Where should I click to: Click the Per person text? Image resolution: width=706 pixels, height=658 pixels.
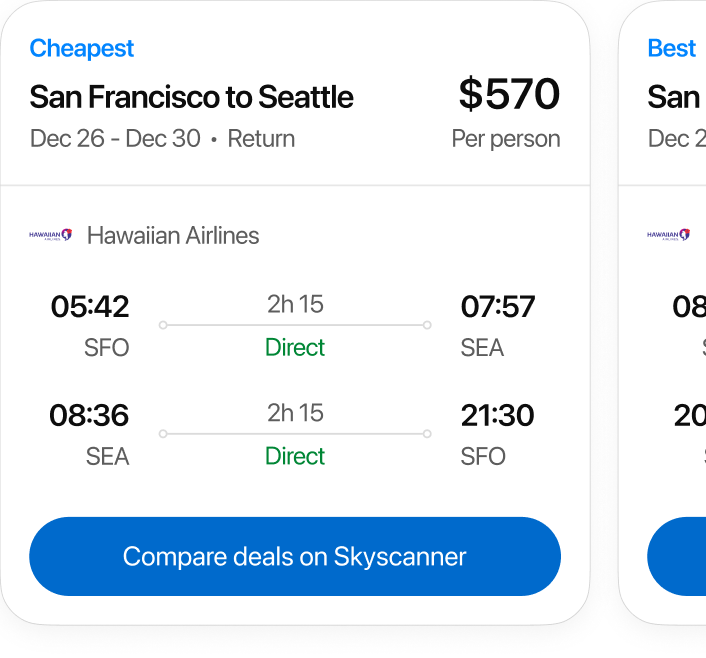pyautogui.click(x=506, y=139)
